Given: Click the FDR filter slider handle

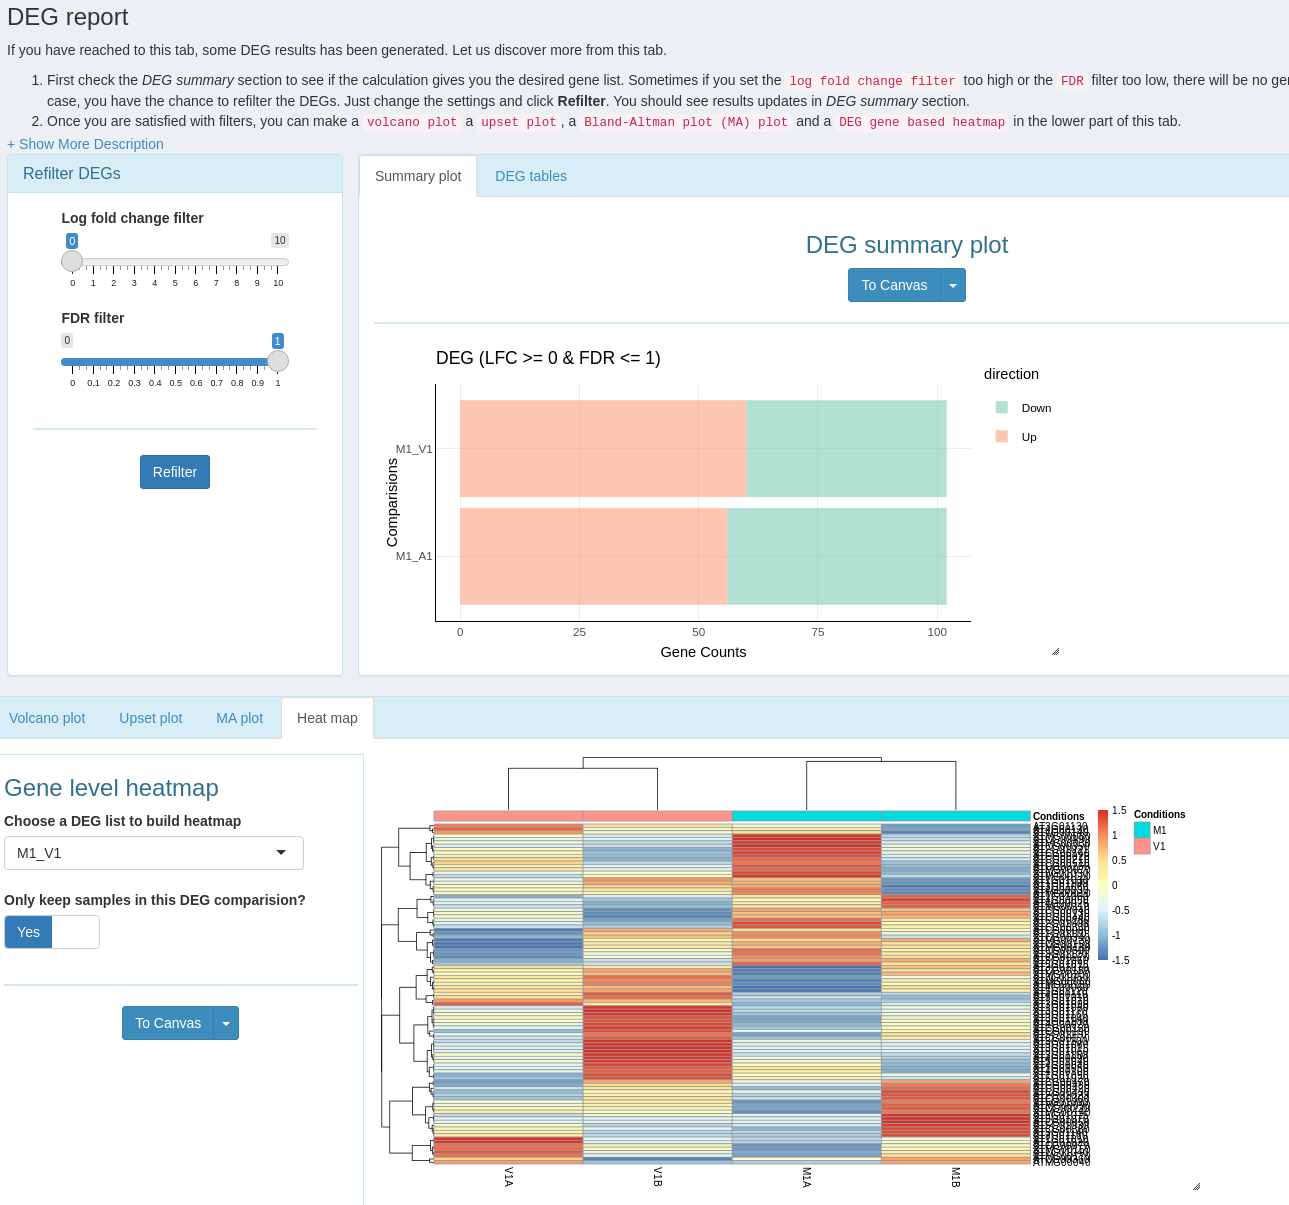Looking at the screenshot, I should (278, 361).
